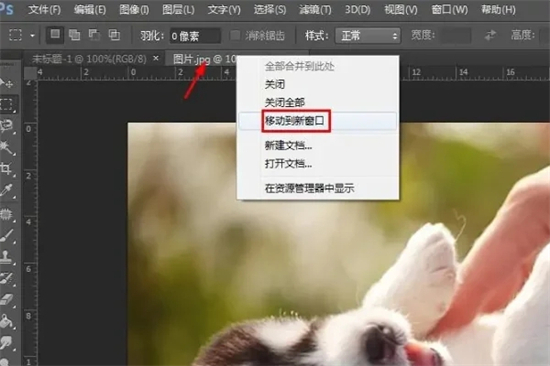This screenshot has height=366, width=550.
Task: Click the swap width and height icon
Action: [490, 35]
